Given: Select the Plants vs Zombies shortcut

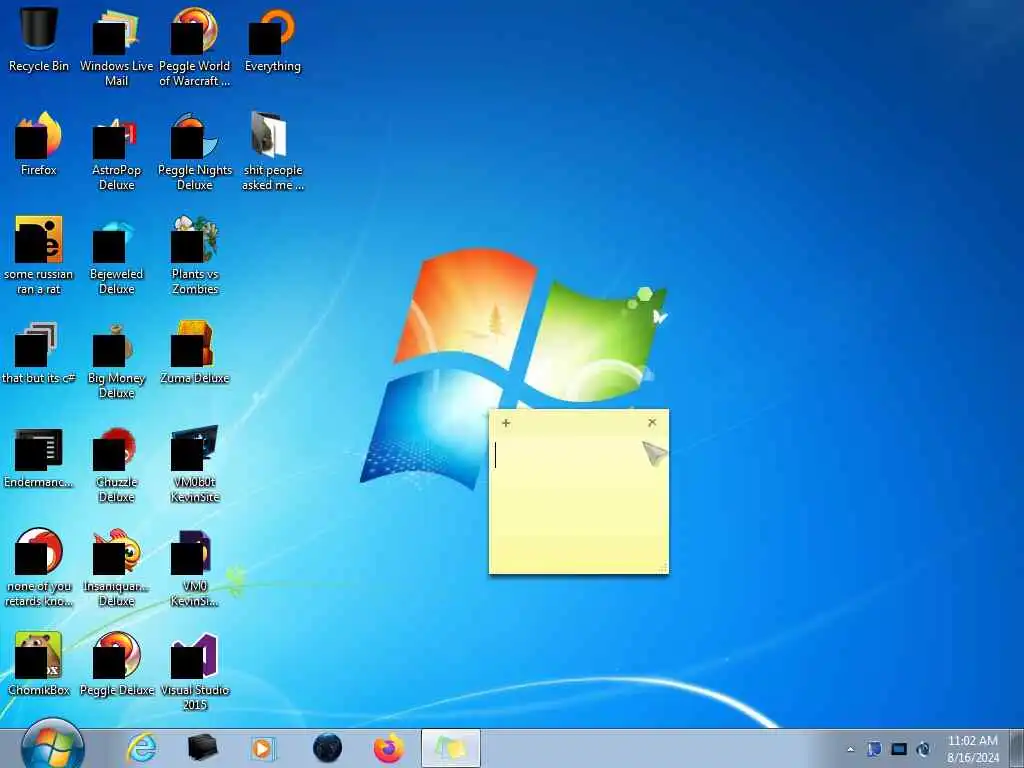Looking at the screenshot, I should [x=195, y=255].
